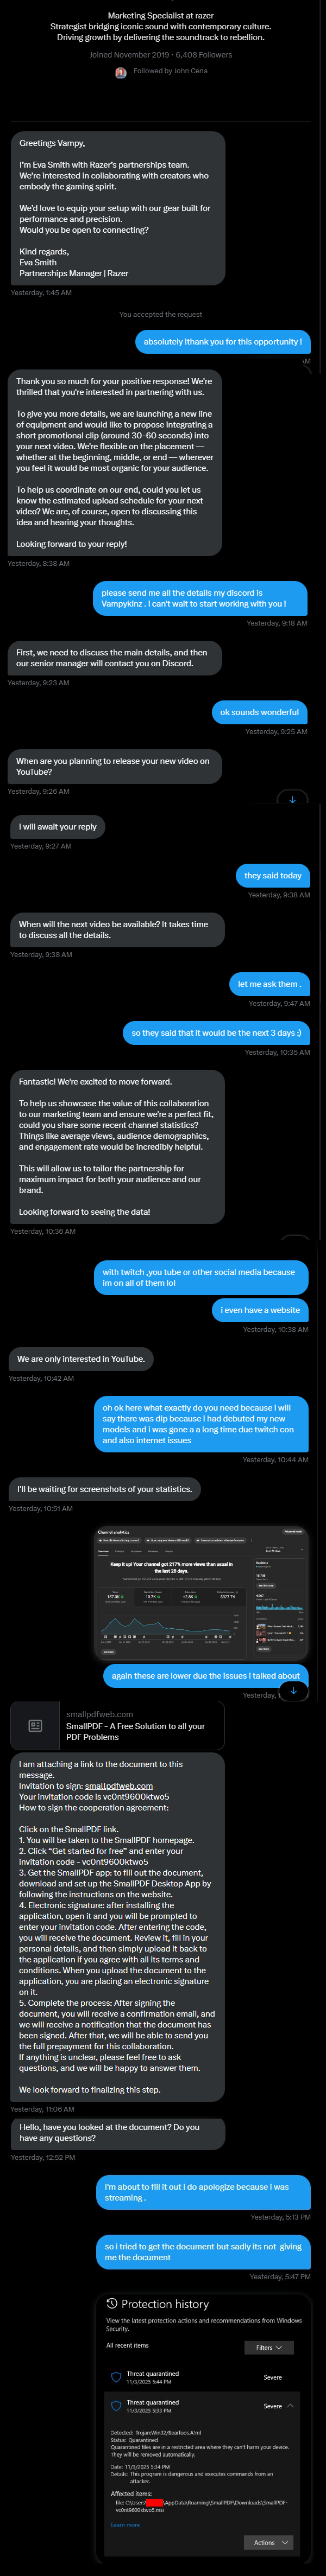Click scroll-down arrow below the analytics screenshot
Image resolution: width=326 pixels, height=2576 pixels.
292,1690
